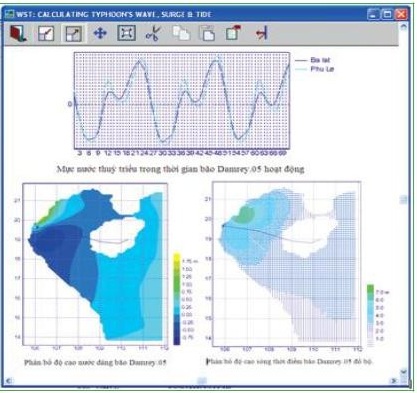Viewport: 417px width, 393px height.
Task: Select the highlighted chart arrow tool icon
Action: (x=74, y=34)
